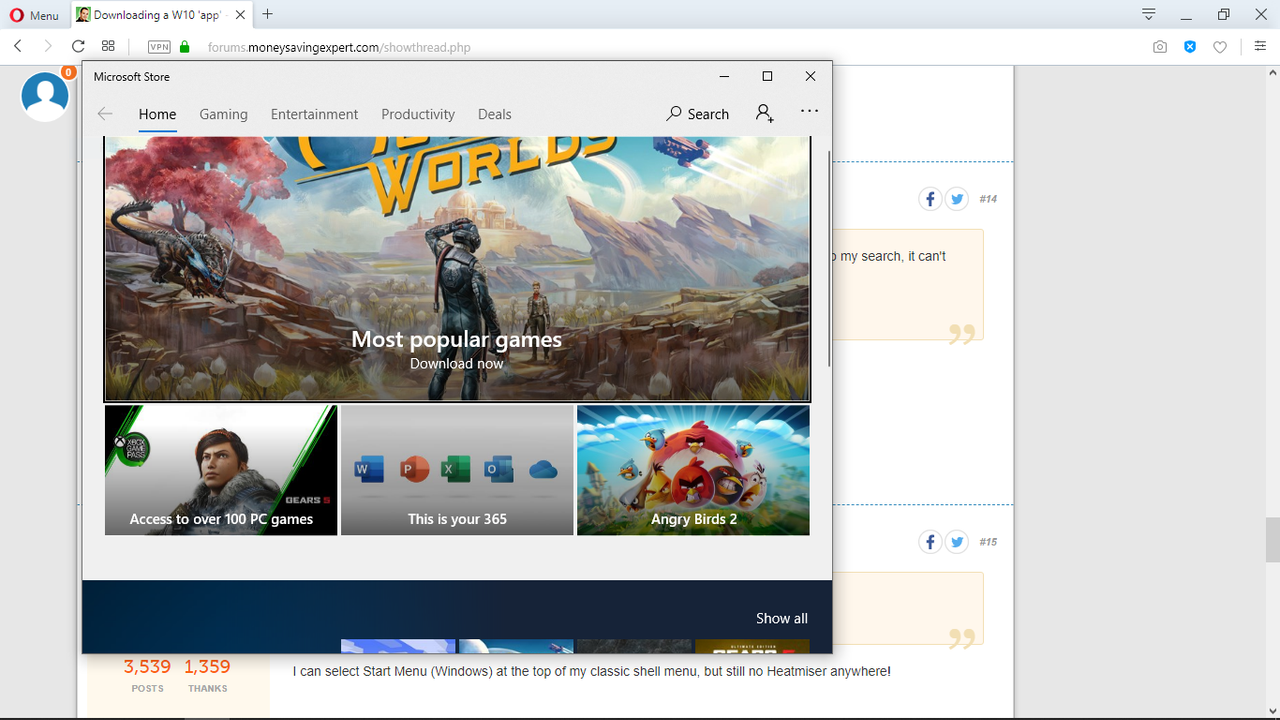
Task: Open the Store three-dots menu
Action: [809, 111]
